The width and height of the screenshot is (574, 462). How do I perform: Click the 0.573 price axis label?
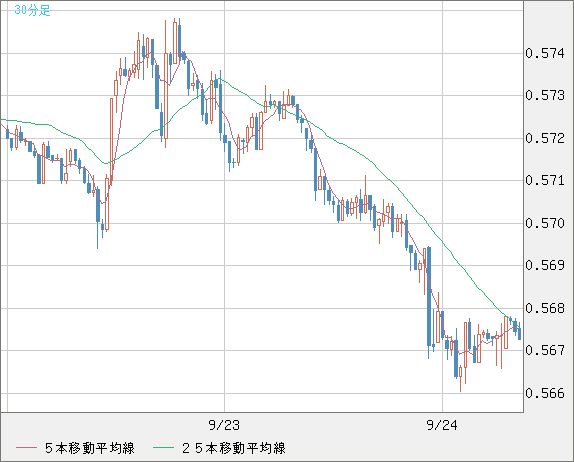(545, 96)
